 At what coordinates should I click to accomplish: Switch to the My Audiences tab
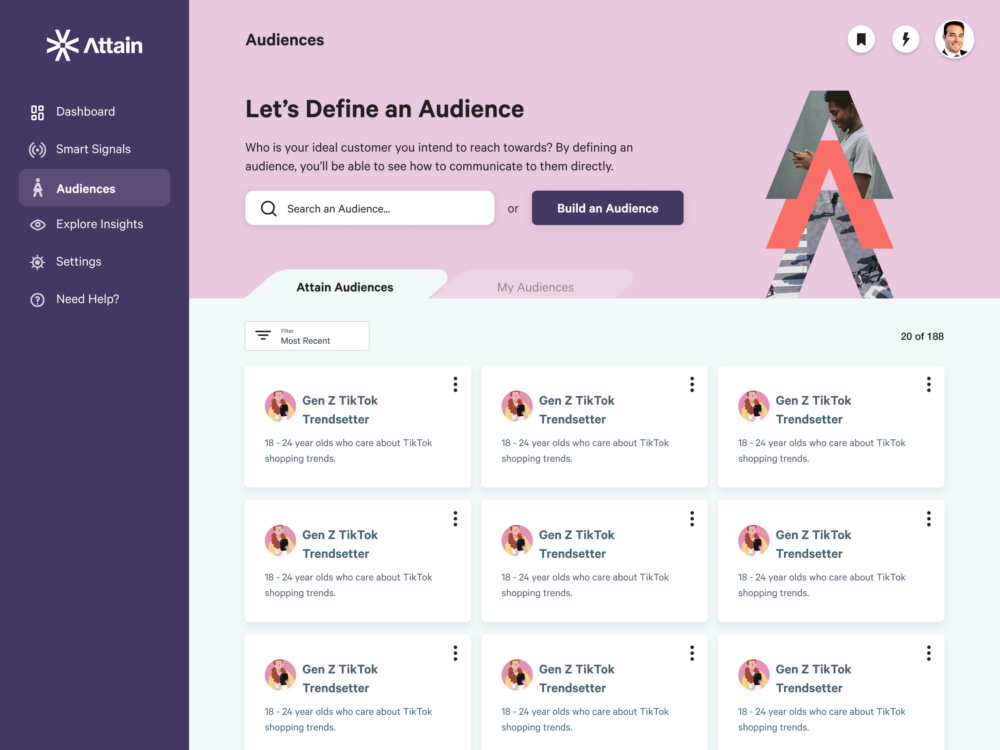pyautogui.click(x=535, y=287)
